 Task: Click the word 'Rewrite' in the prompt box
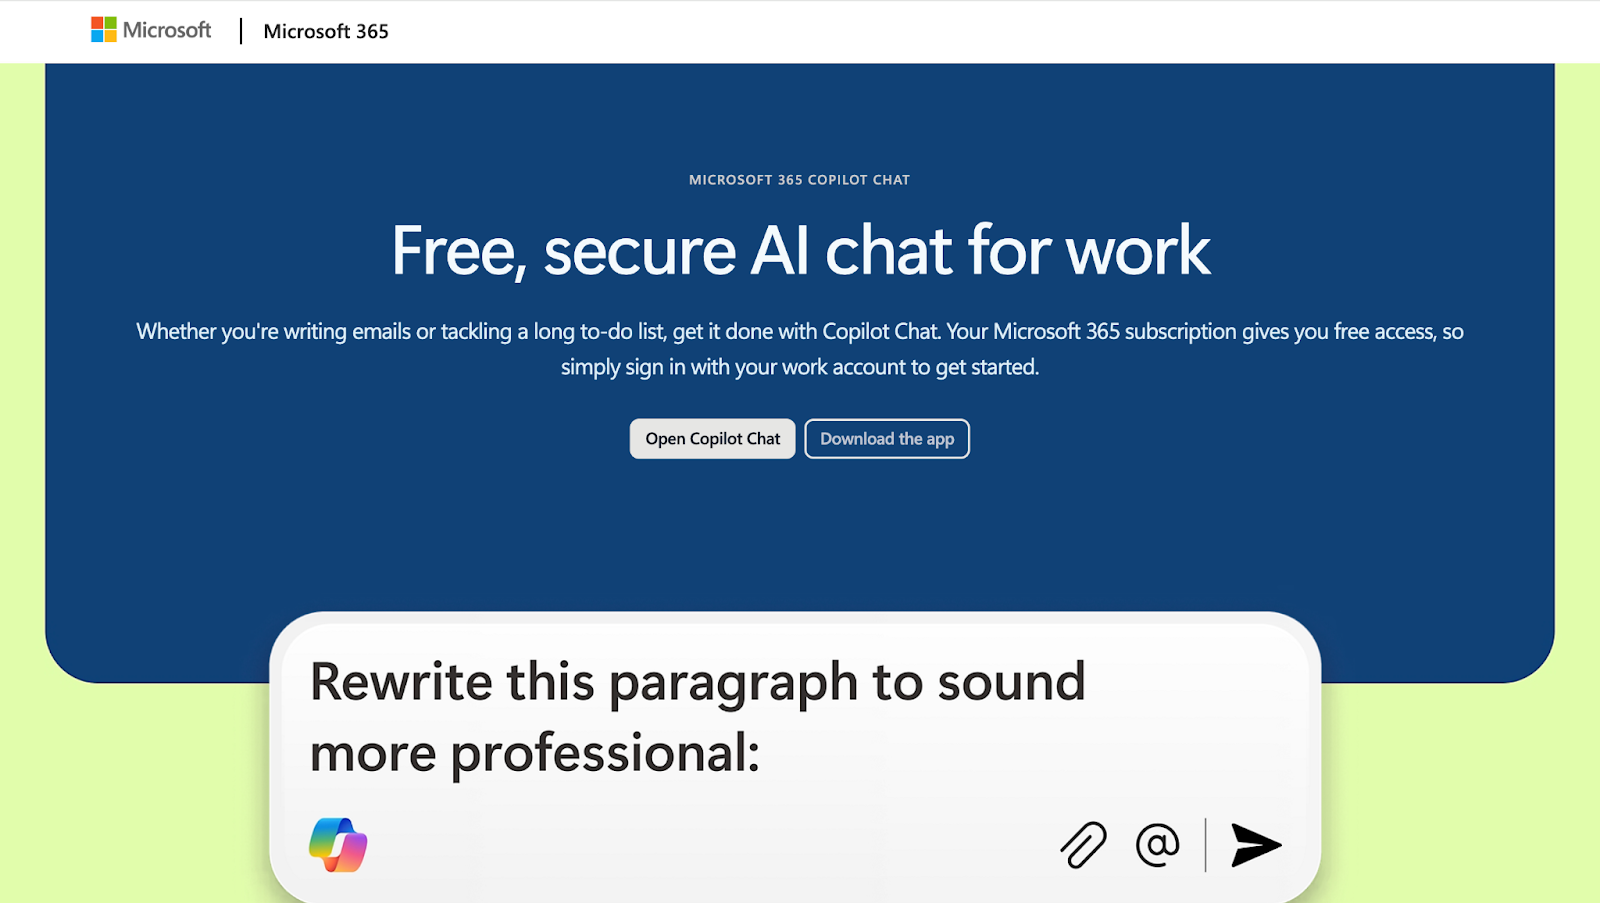point(401,682)
